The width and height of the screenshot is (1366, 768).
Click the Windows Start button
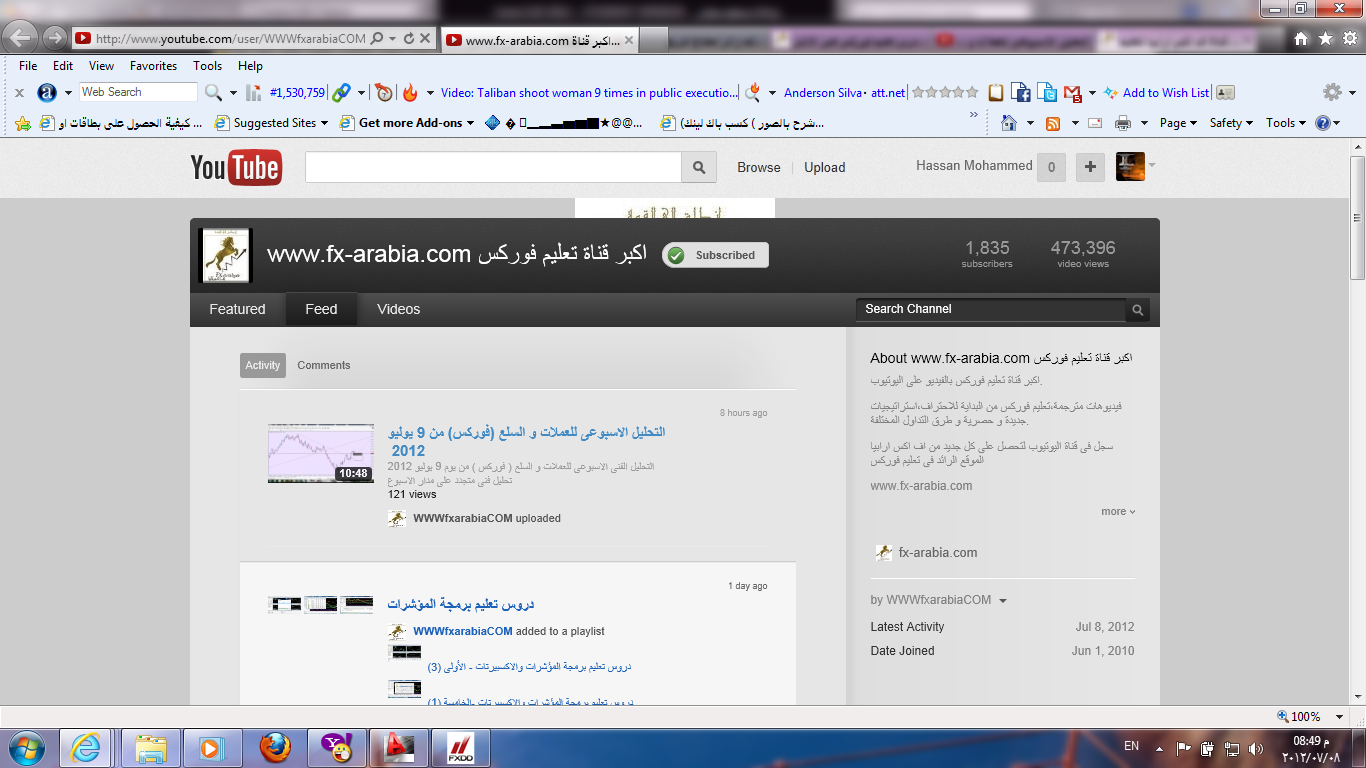click(26, 747)
